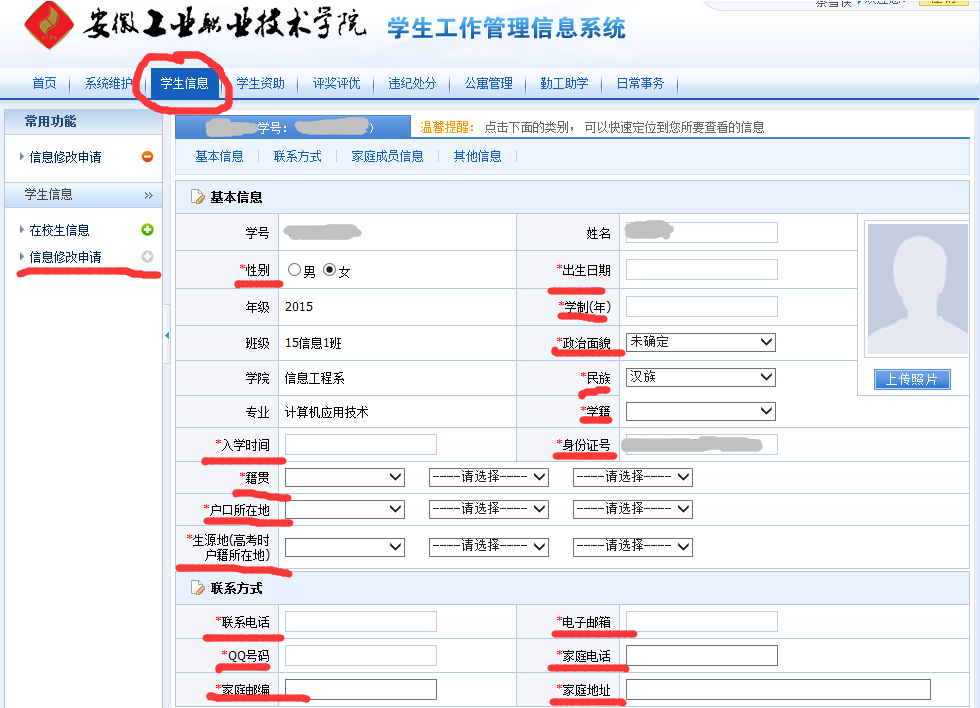
Task: Click the gray plus icon beside 信息修改申请
Action: pos(148,257)
